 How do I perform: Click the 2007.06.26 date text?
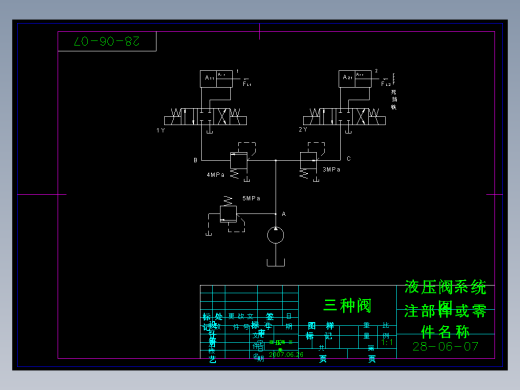286,355
